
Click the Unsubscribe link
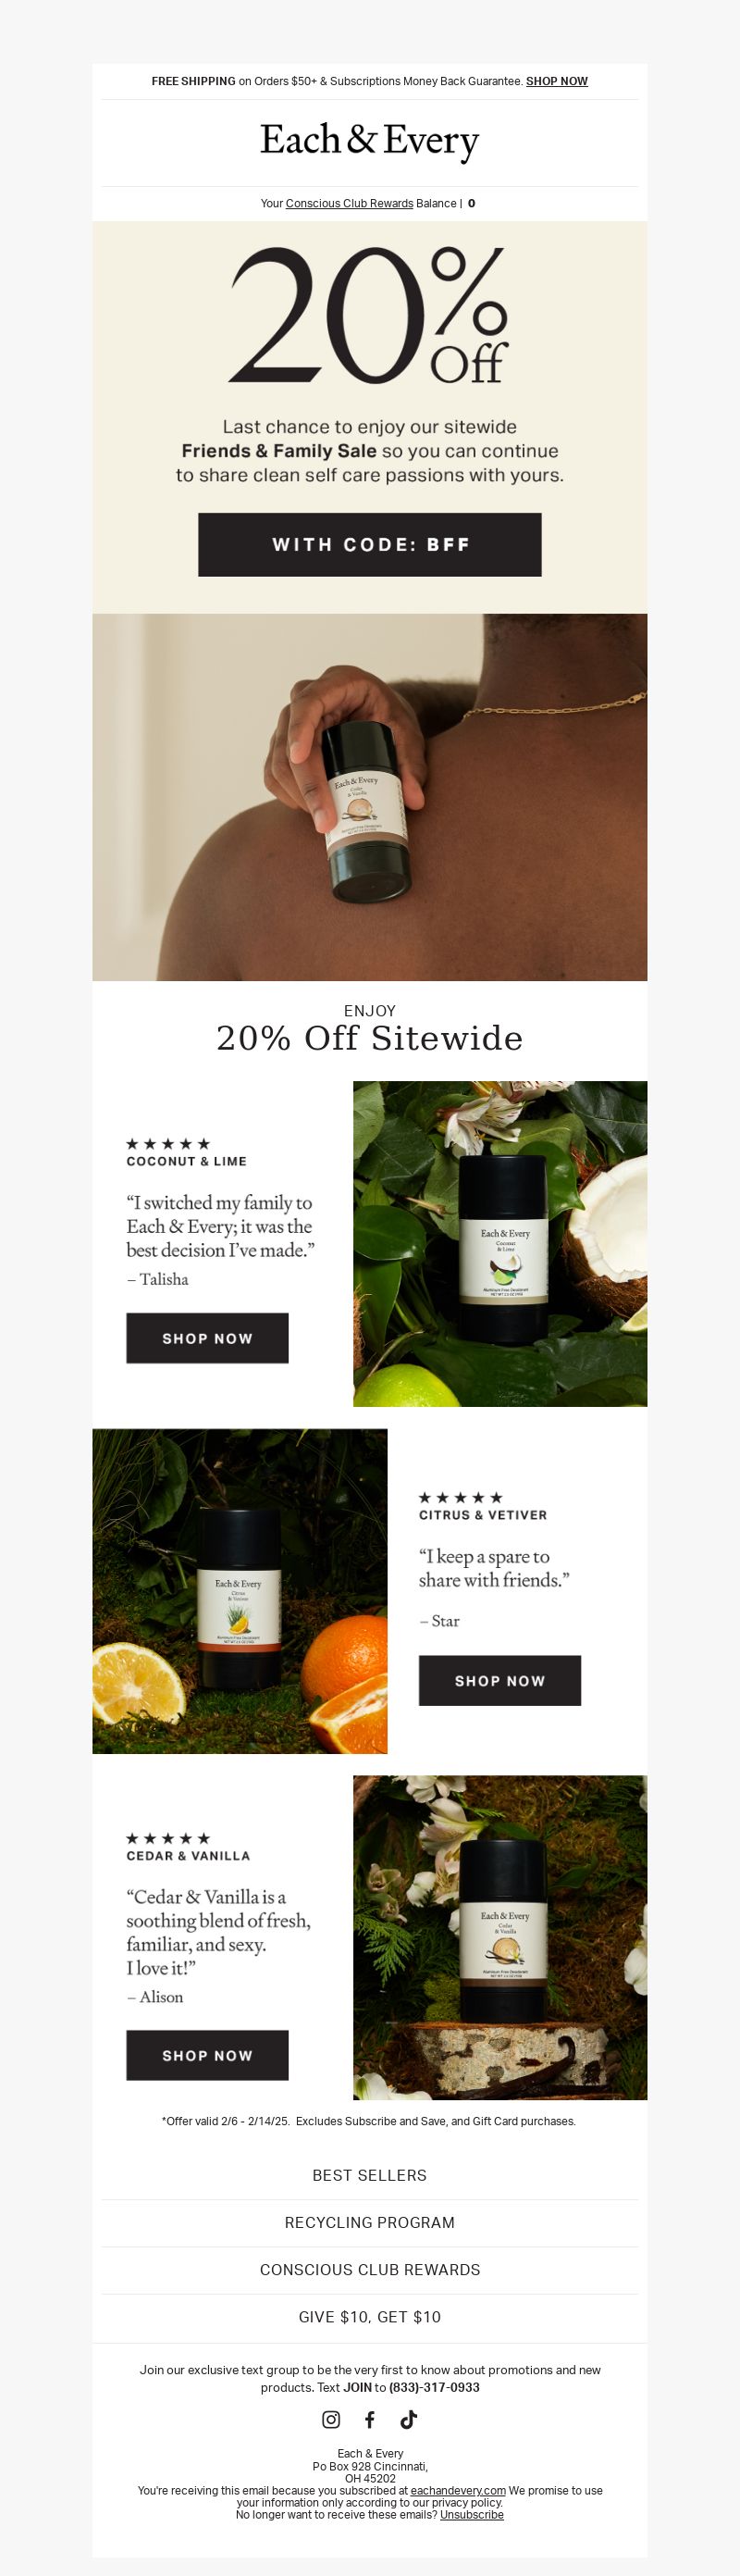pos(472,2514)
